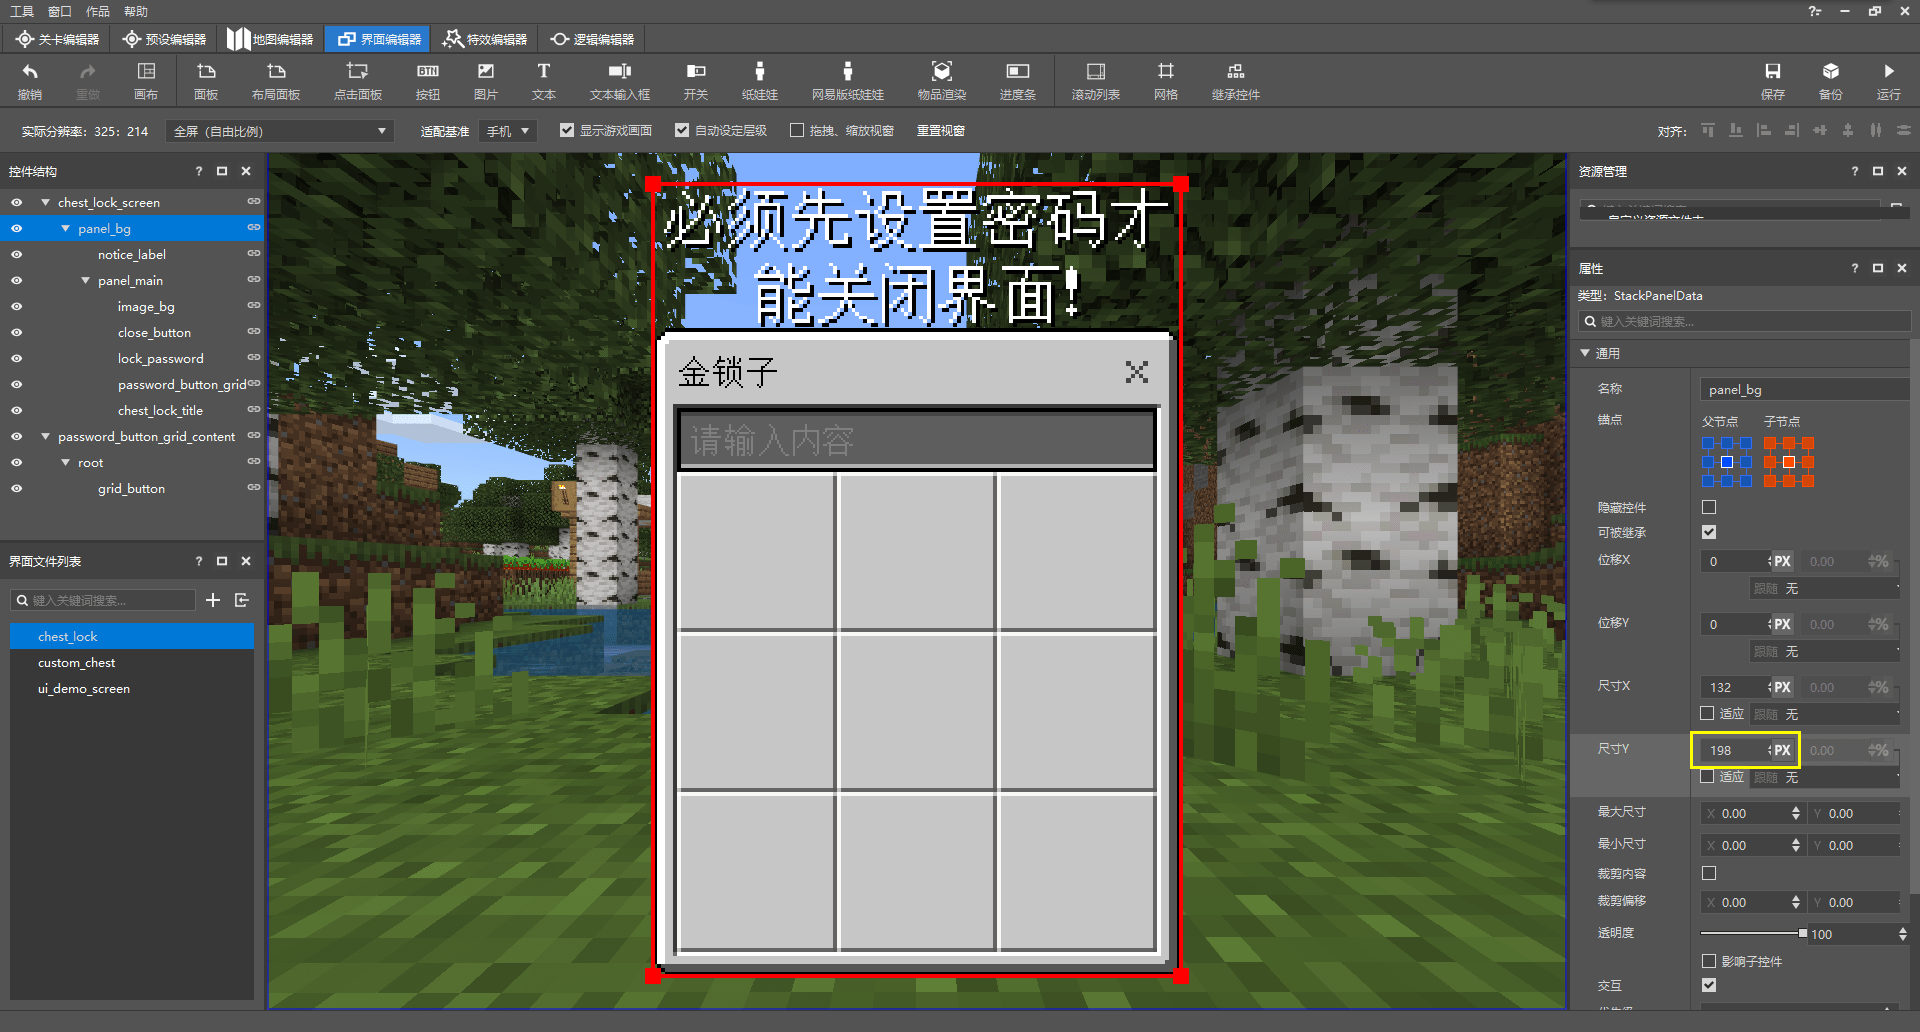Add new UI file with plus icon

click(x=213, y=600)
